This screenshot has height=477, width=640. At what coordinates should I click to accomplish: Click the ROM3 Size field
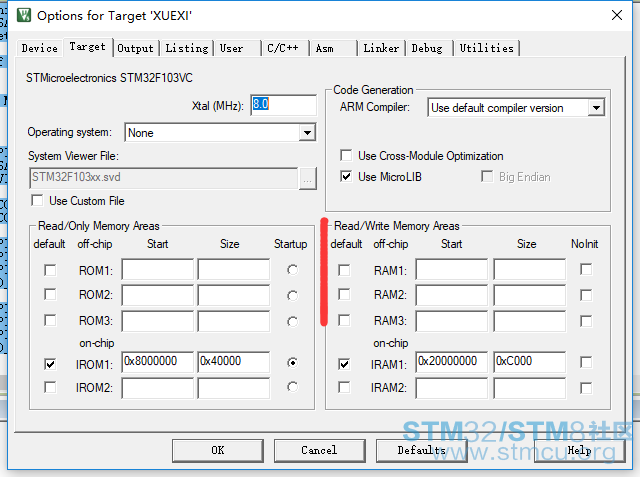(x=234, y=321)
